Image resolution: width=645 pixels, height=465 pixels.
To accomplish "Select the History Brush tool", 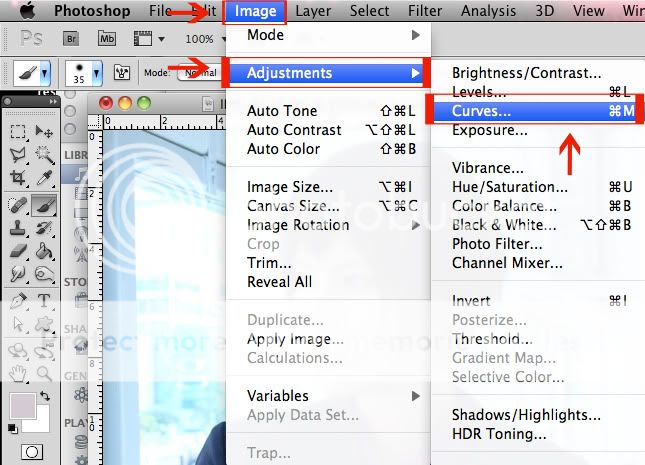I will coord(44,228).
